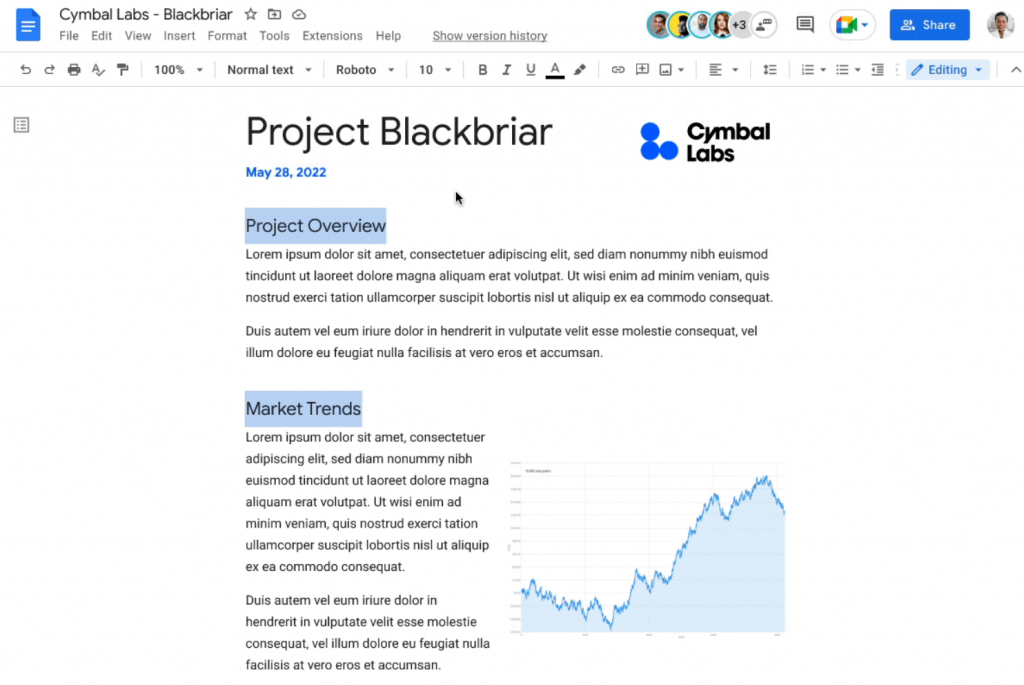Screen dimensions: 1024x685
Task: Insert a link
Action: pos(618,69)
